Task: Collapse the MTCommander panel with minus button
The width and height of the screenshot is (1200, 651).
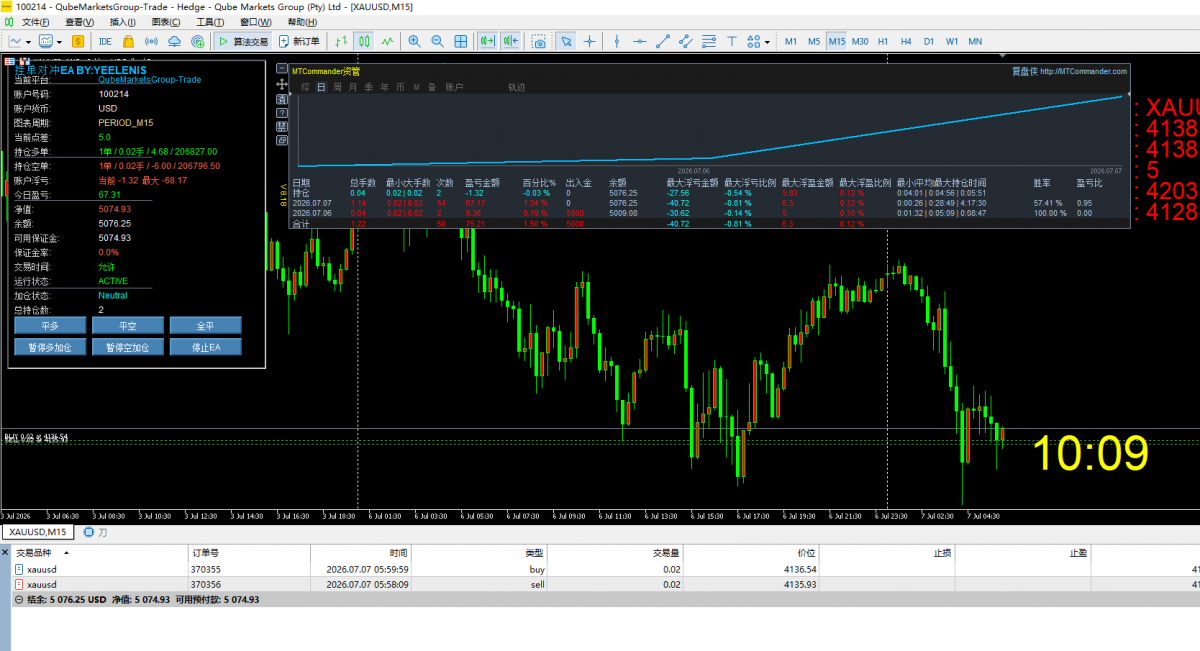Action: pos(282,69)
